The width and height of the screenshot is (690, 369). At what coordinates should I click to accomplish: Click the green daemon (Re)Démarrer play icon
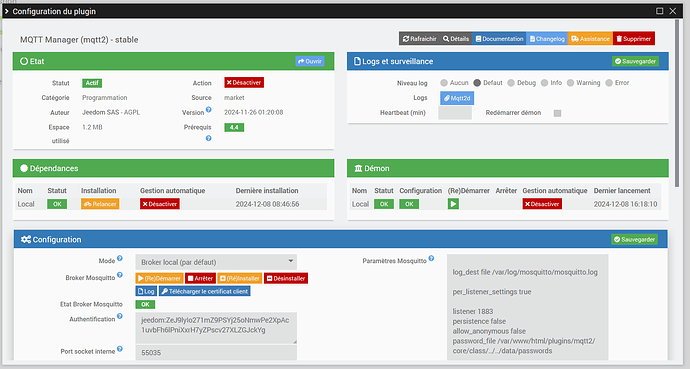pyautogui.click(x=453, y=204)
